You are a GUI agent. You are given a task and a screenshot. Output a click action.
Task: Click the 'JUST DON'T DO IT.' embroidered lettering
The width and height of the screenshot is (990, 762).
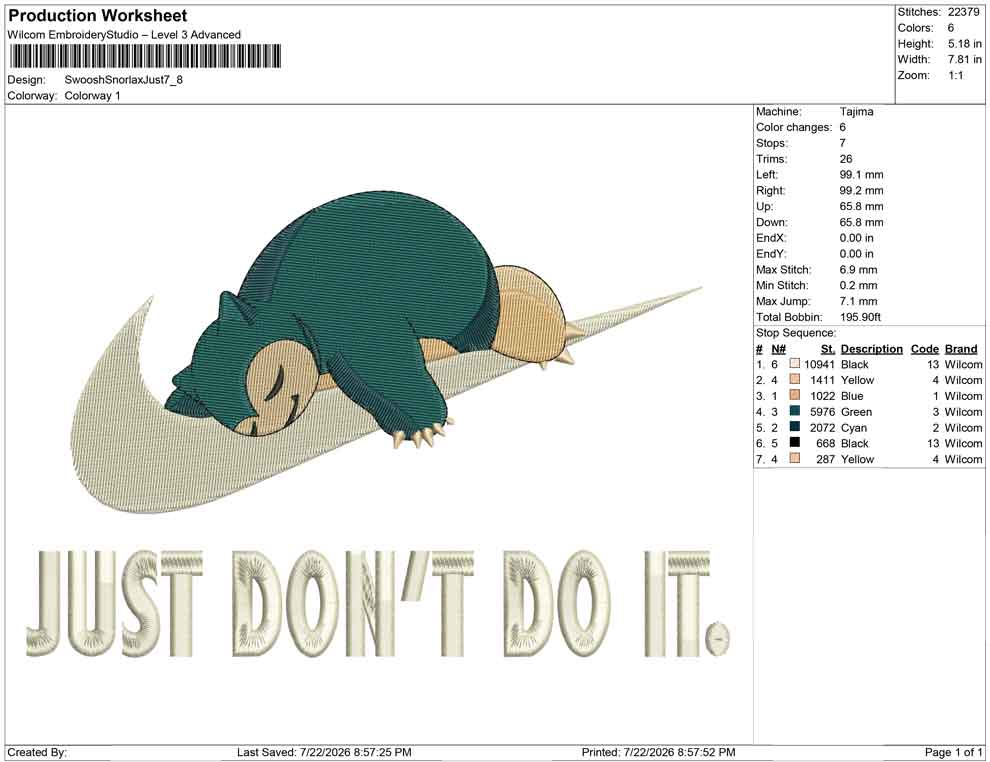point(378,604)
